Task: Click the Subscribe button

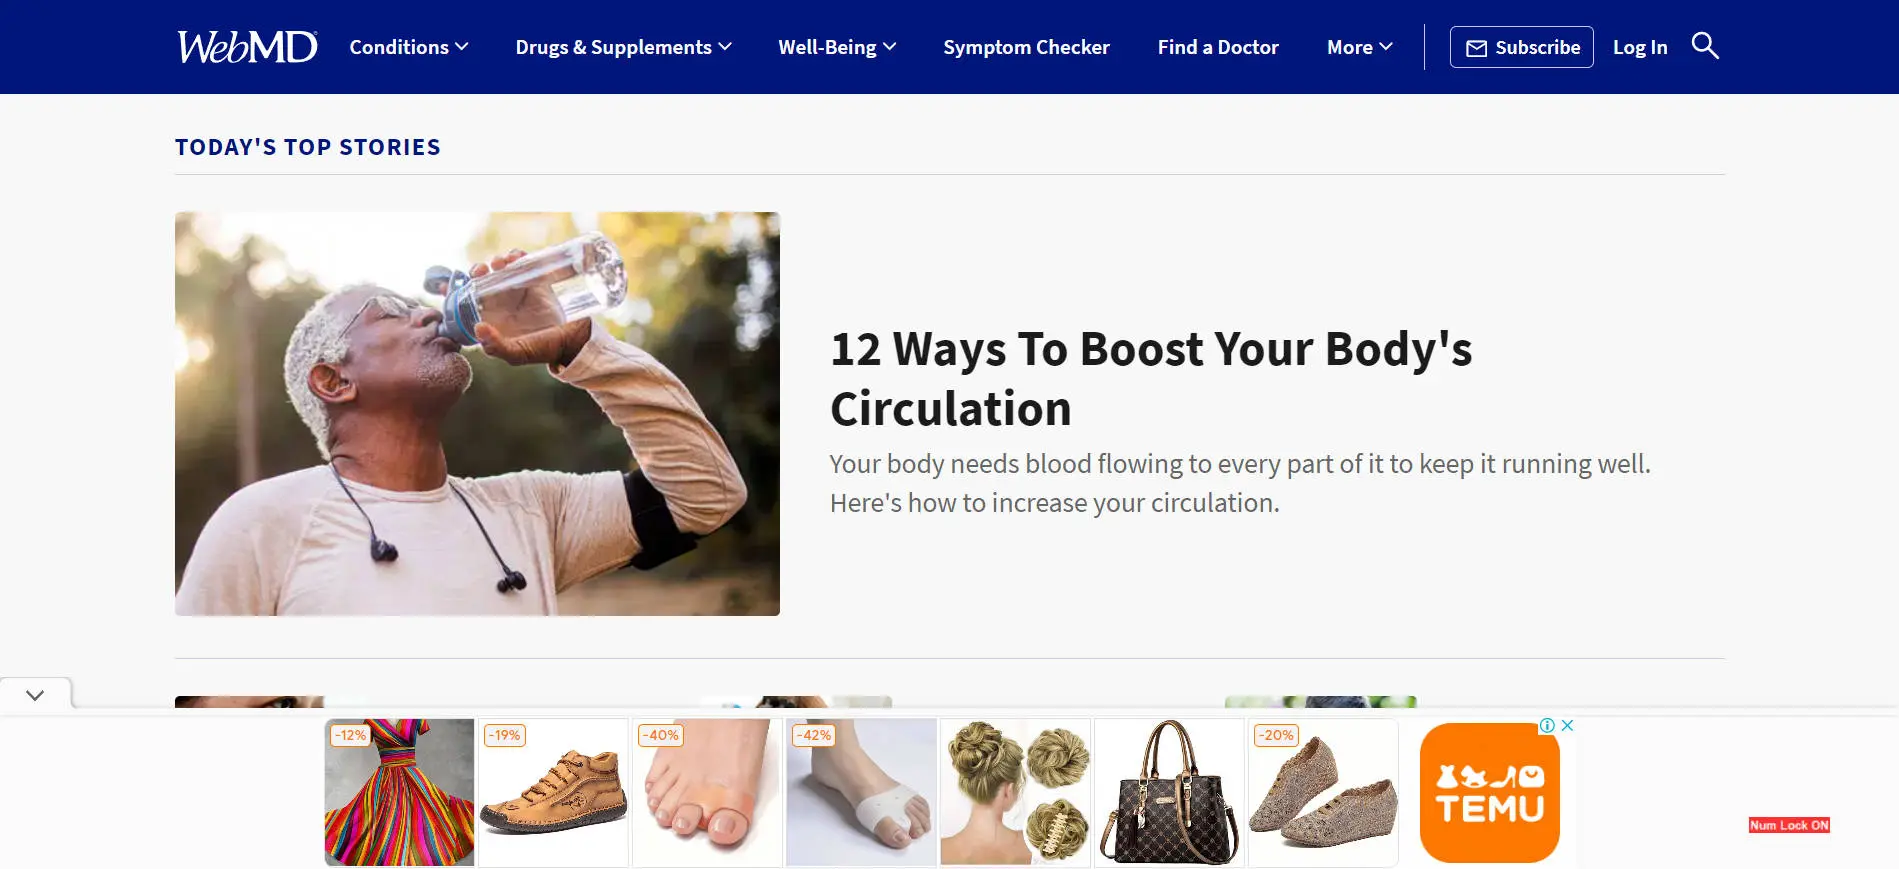Action: click(x=1522, y=47)
